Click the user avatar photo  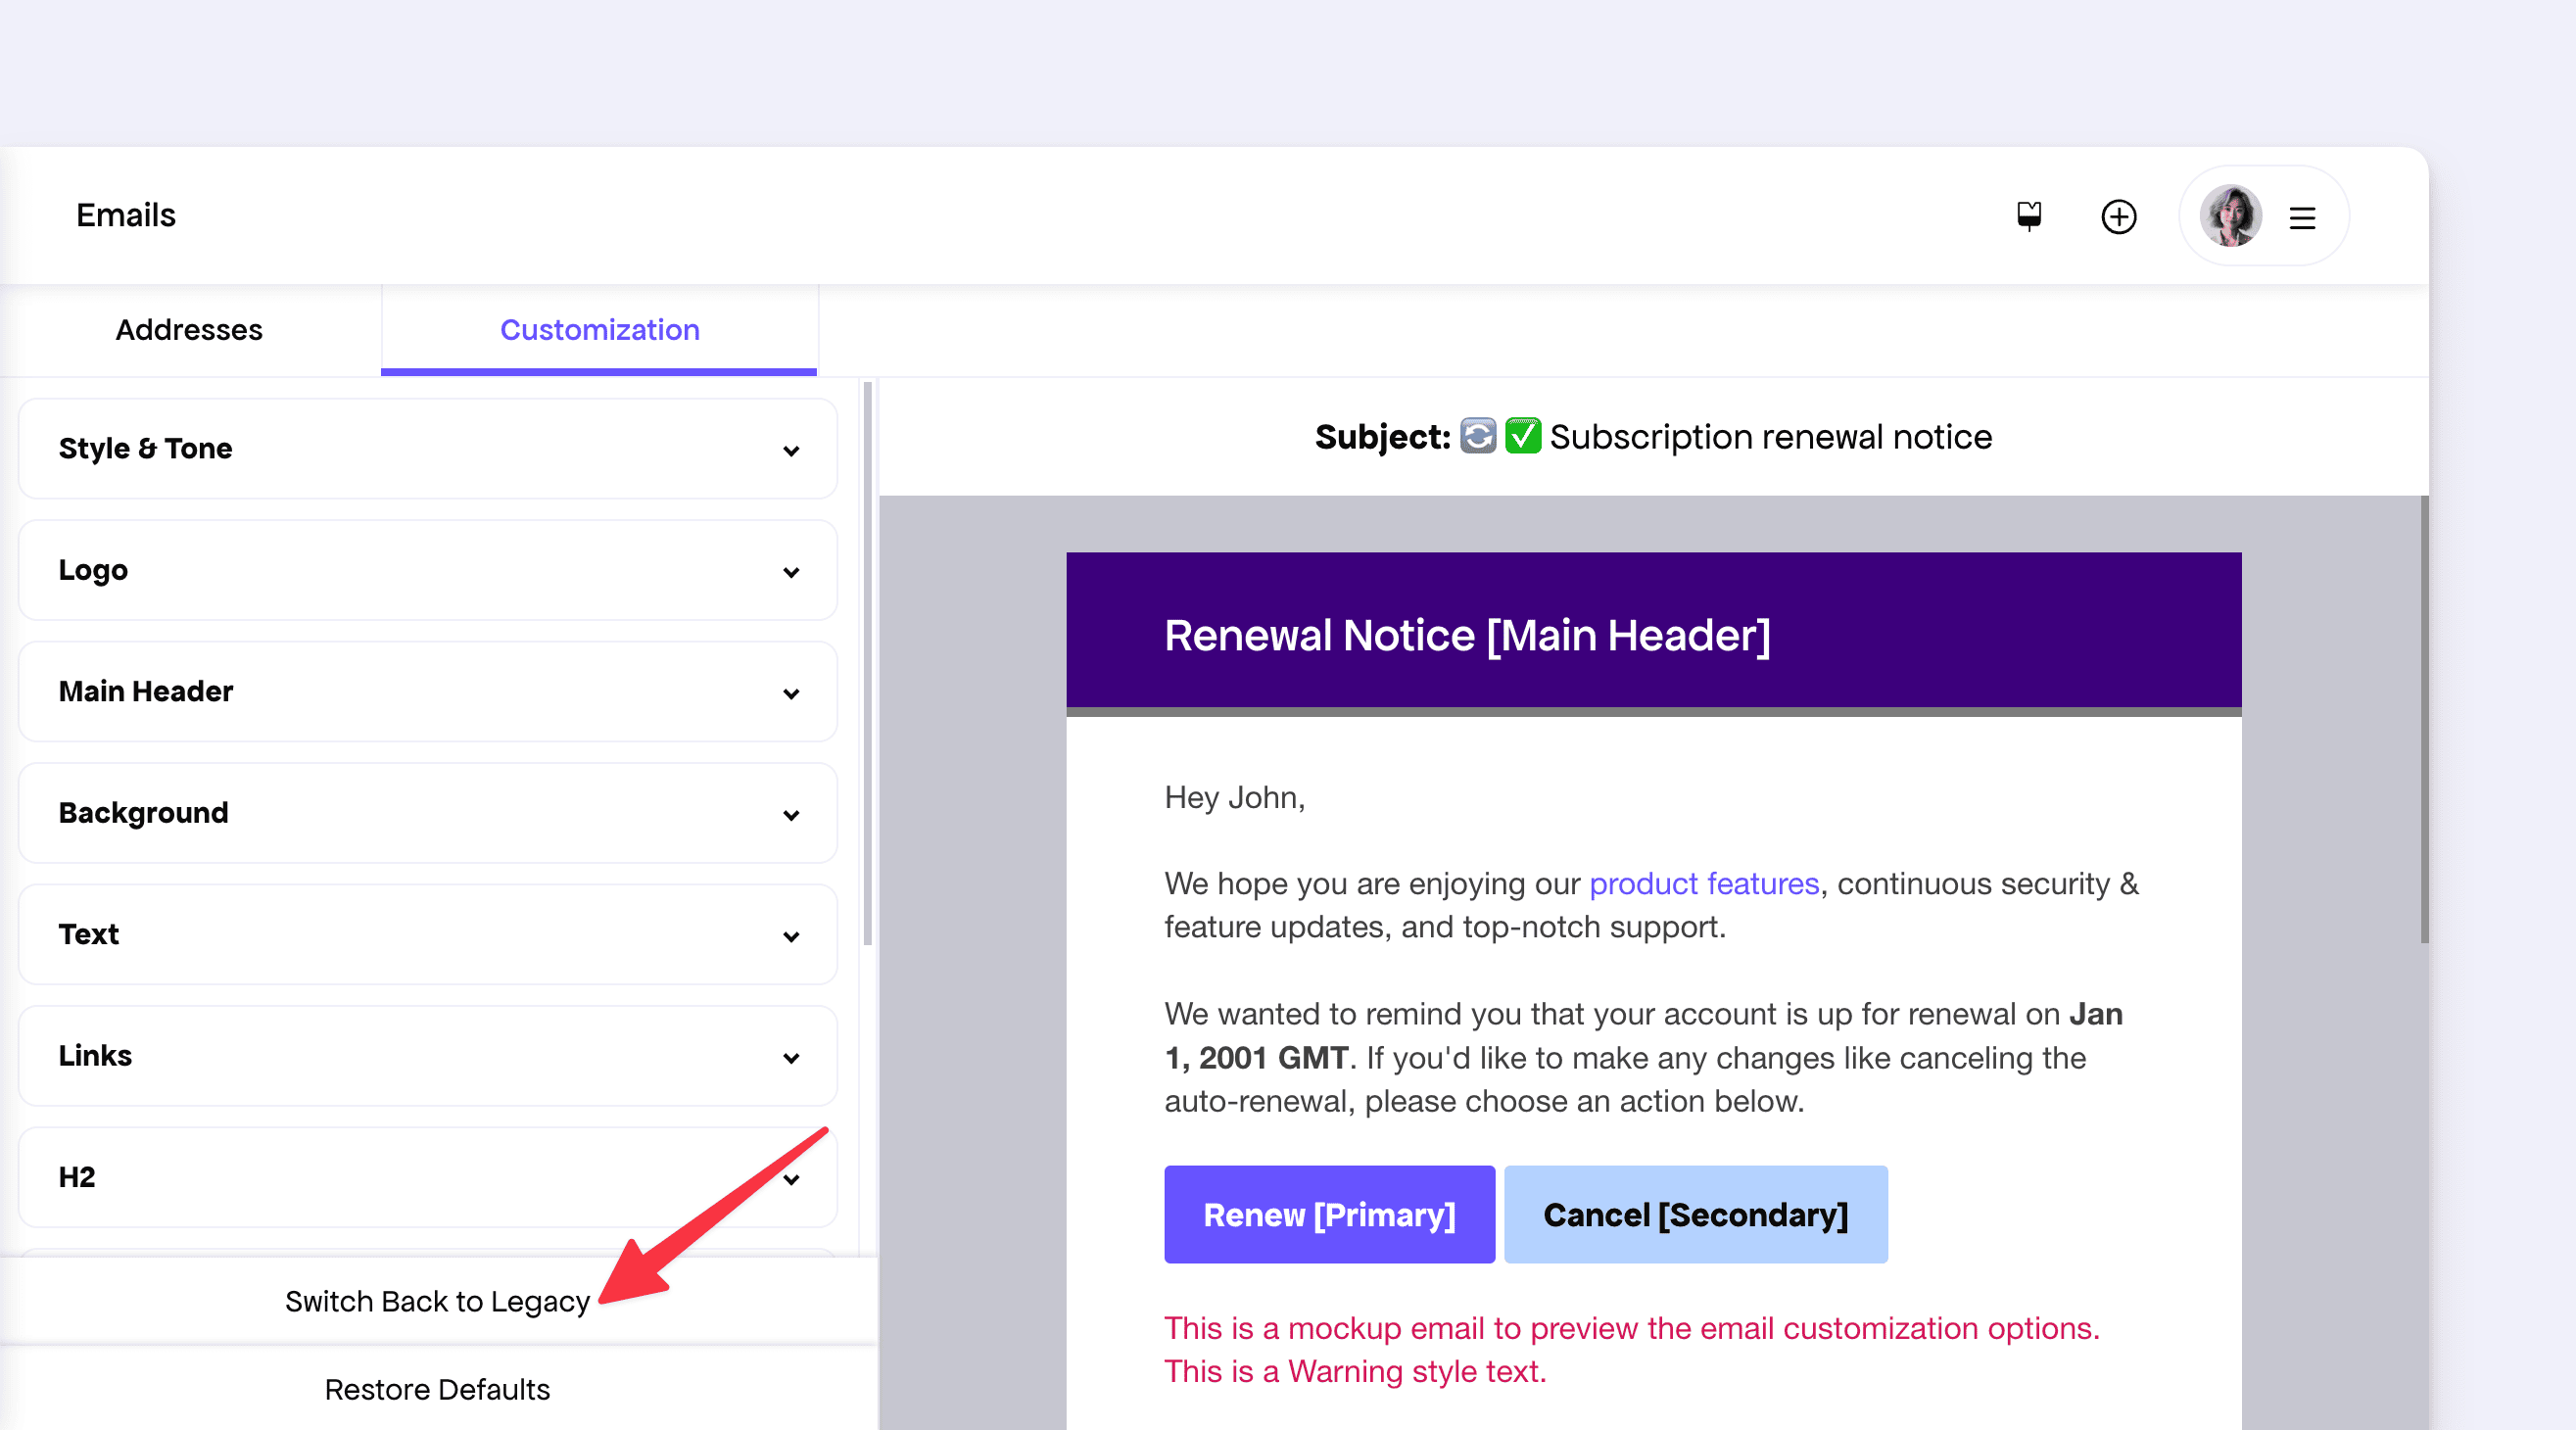tap(2230, 216)
